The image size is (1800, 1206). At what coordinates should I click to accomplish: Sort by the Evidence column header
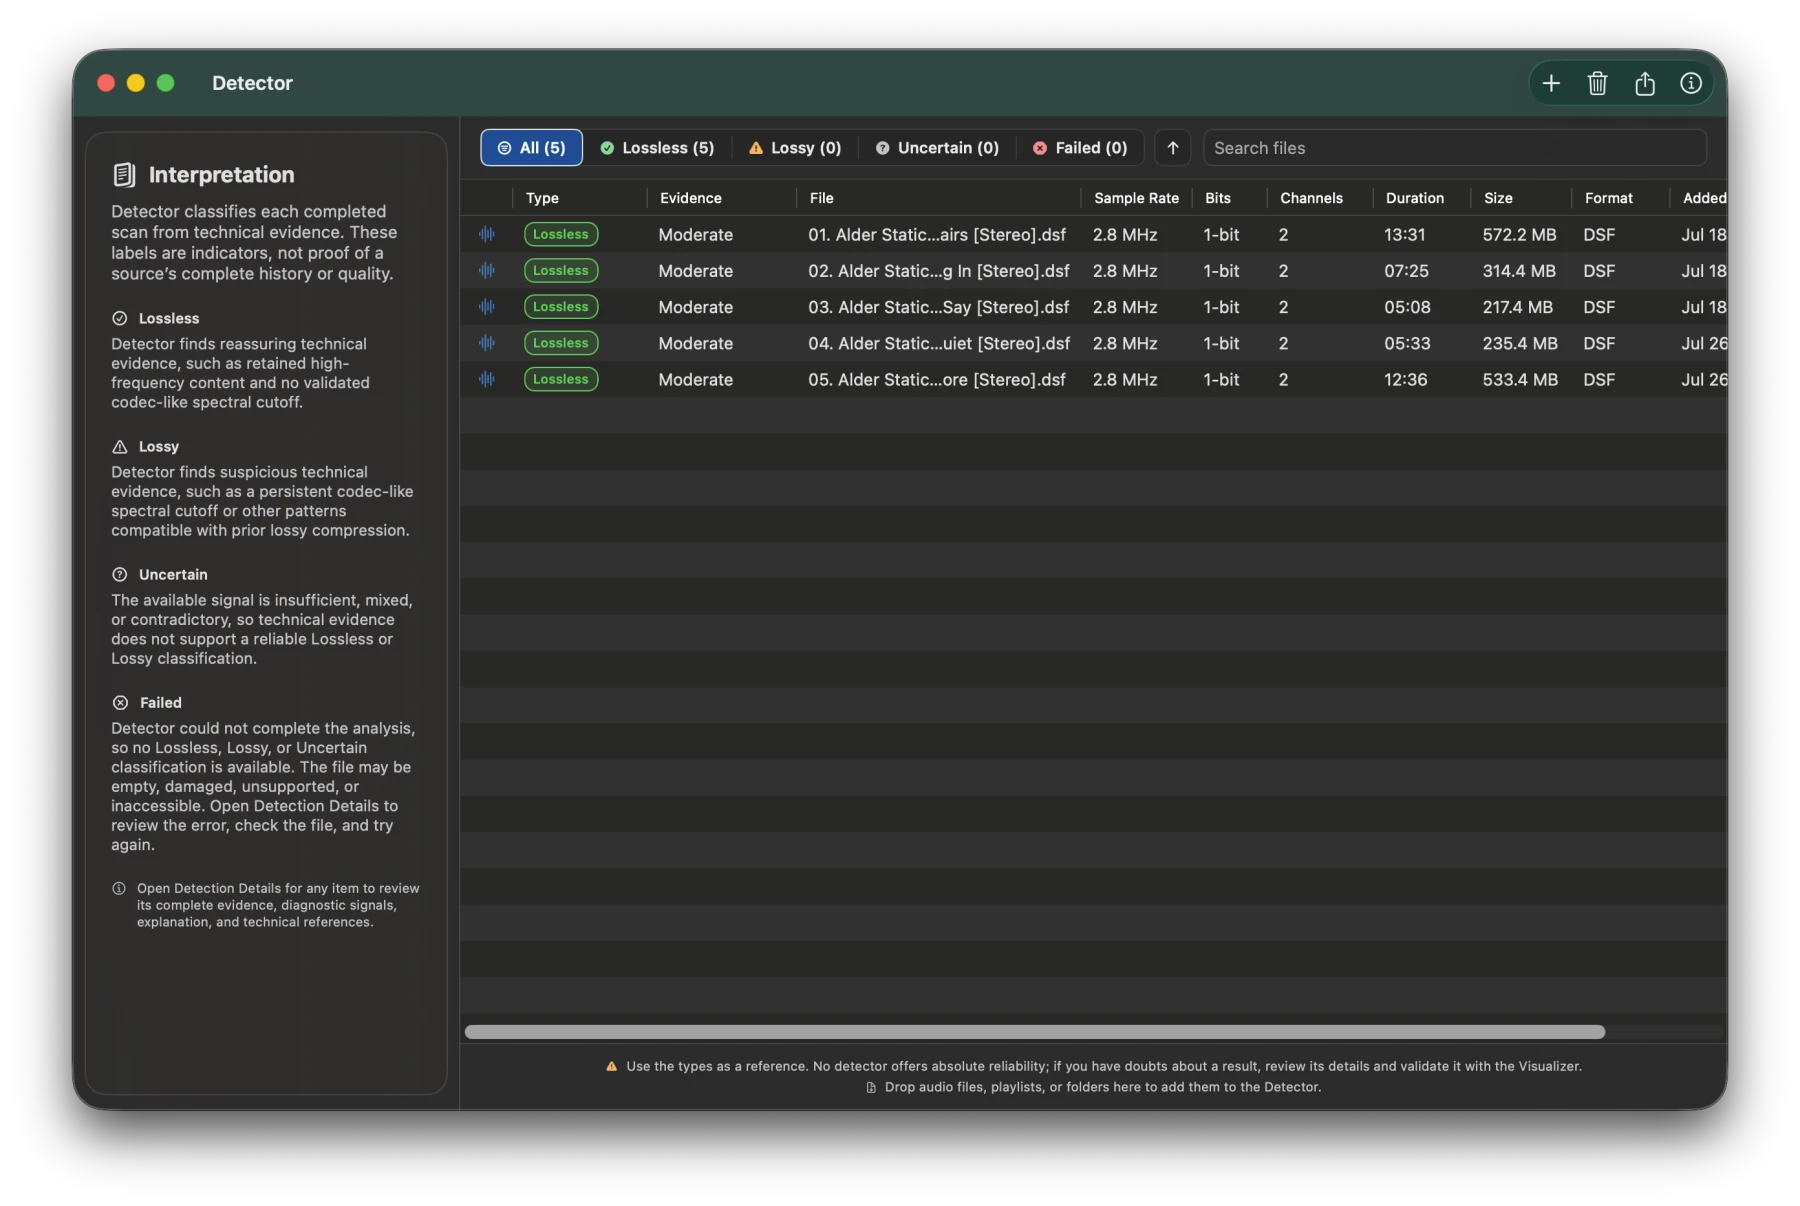(x=722, y=198)
